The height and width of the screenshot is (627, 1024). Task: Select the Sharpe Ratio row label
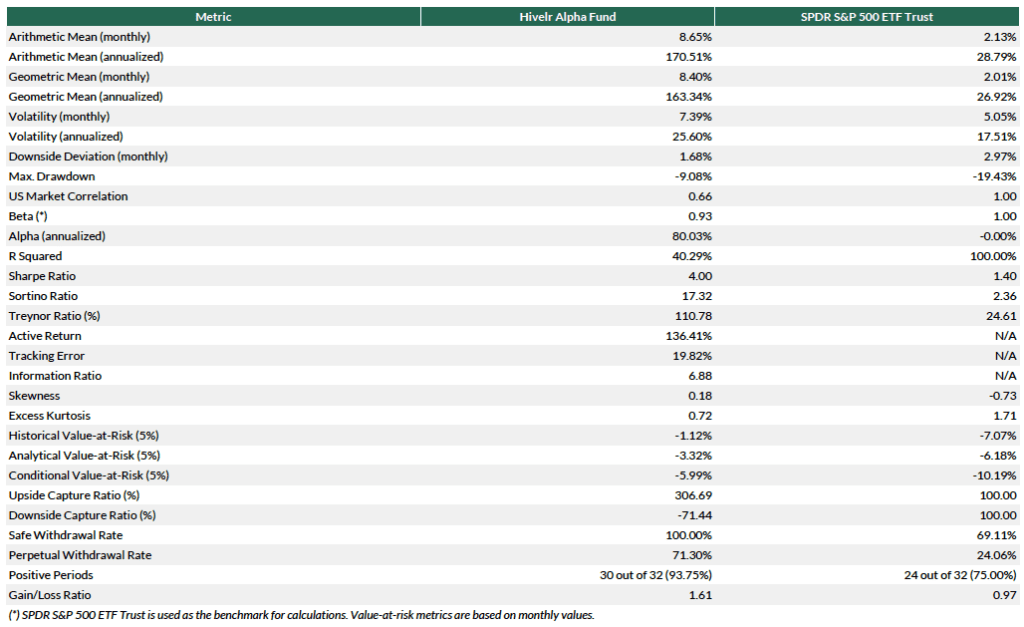tap(42, 276)
